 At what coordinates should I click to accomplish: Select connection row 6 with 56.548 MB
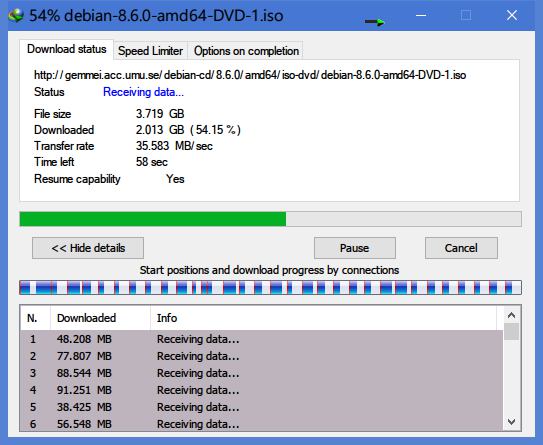[x=261, y=424]
